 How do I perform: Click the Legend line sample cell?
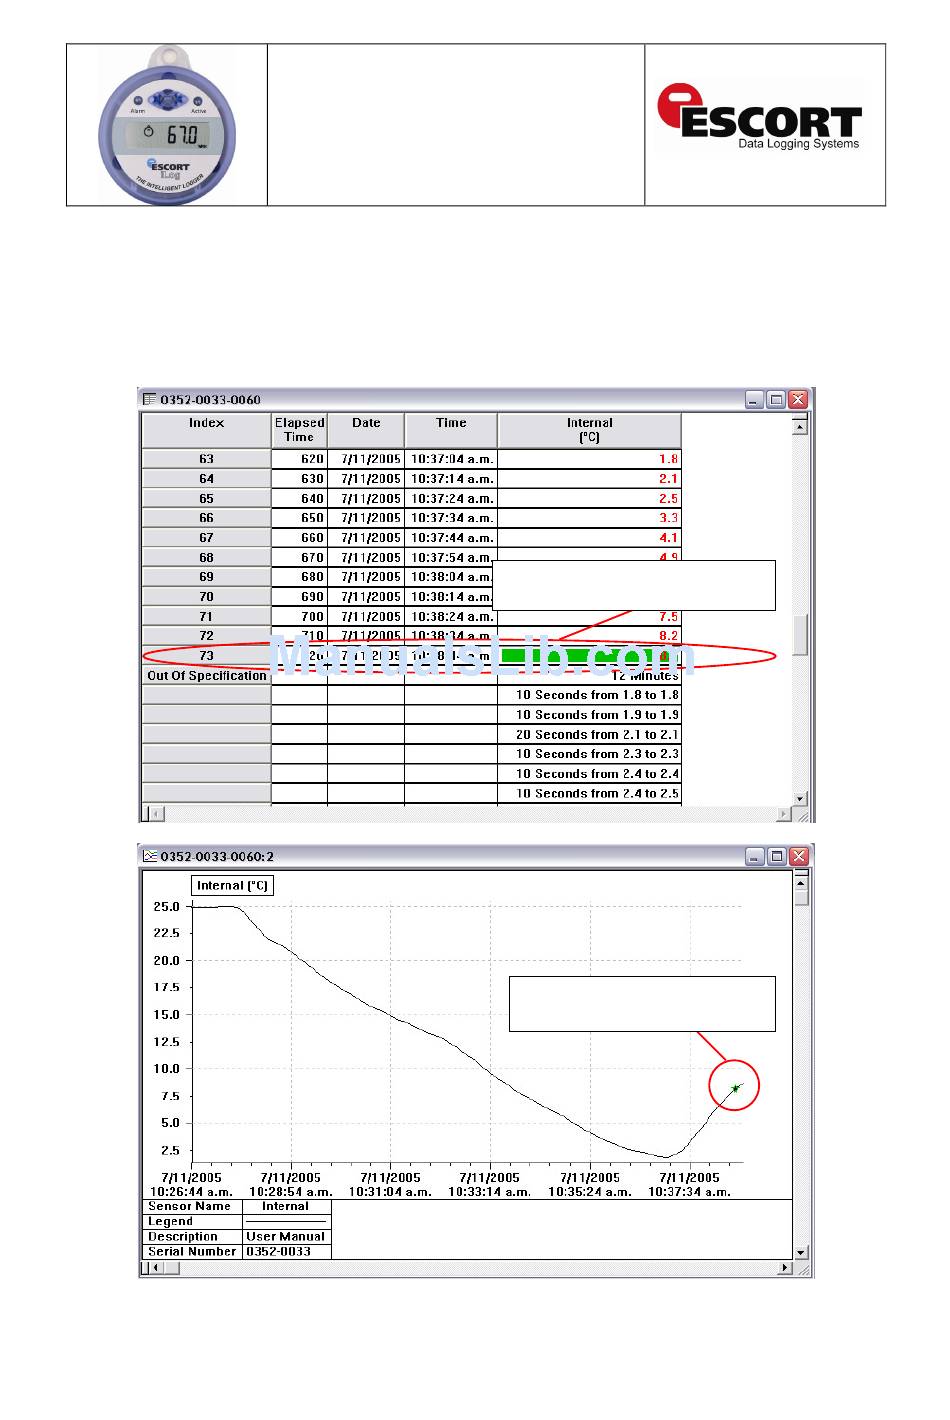click(286, 1221)
